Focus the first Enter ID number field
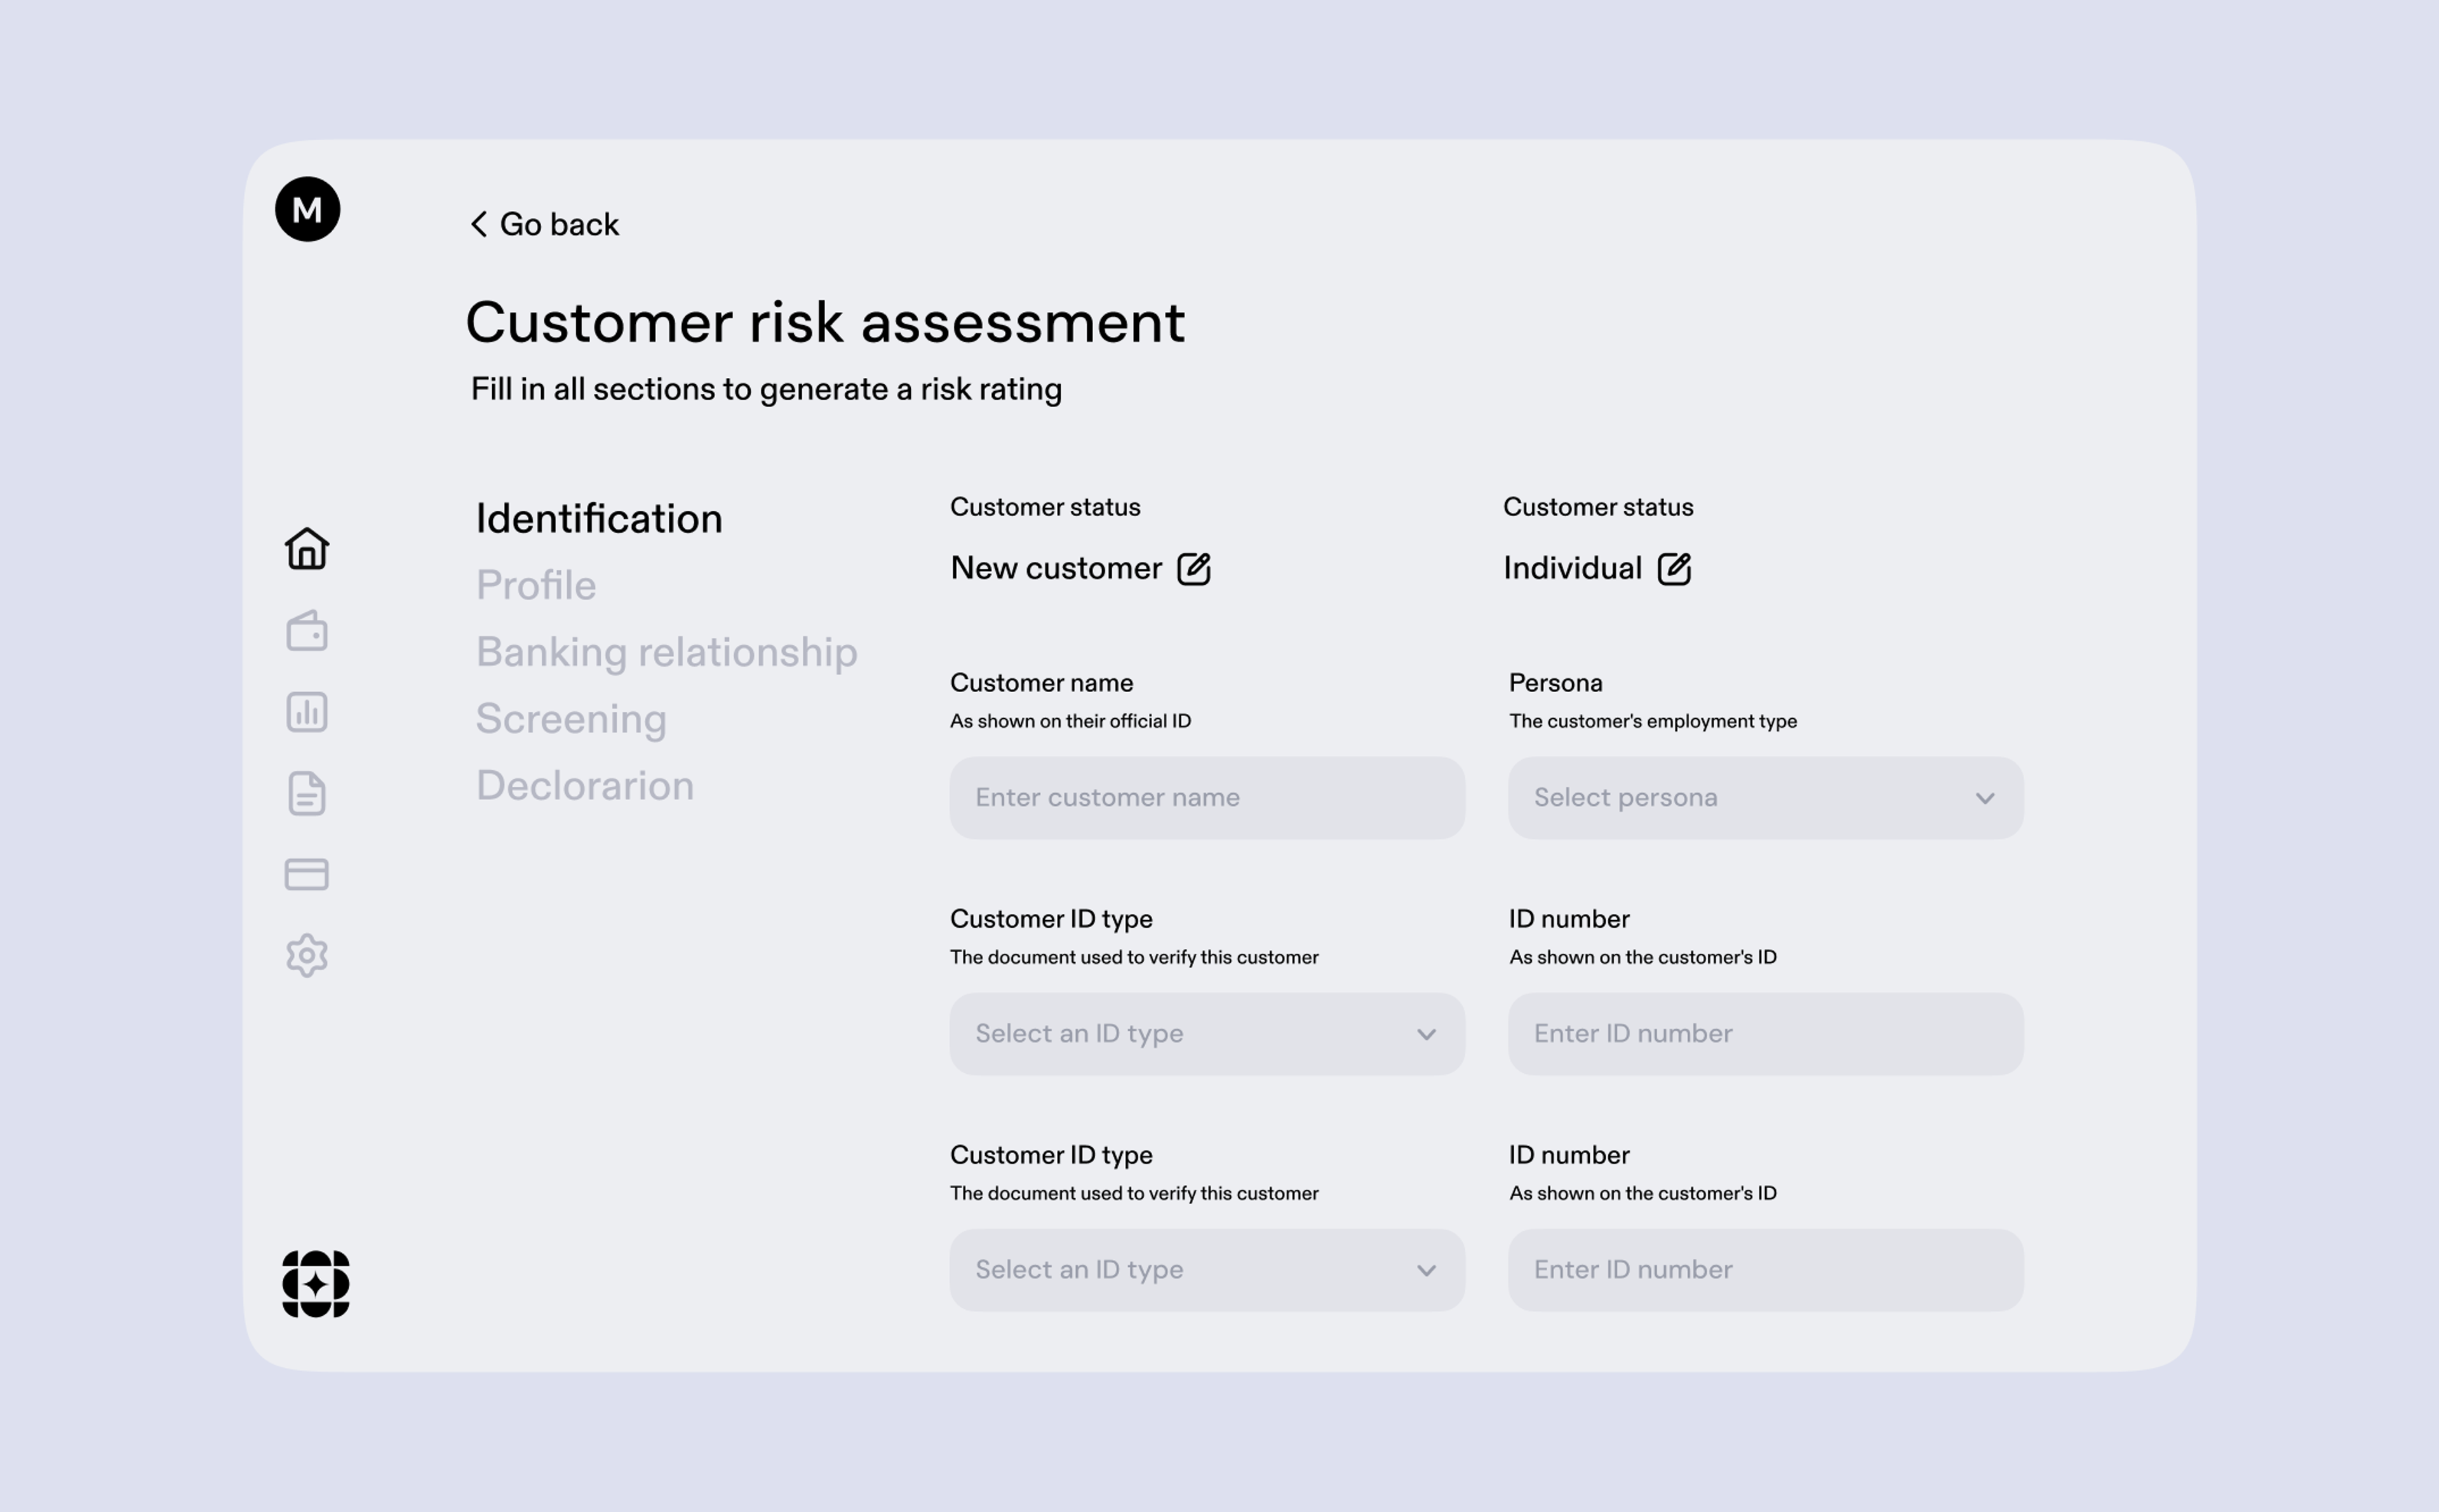This screenshot has width=2439, height=1512. click(1766, 1034)
